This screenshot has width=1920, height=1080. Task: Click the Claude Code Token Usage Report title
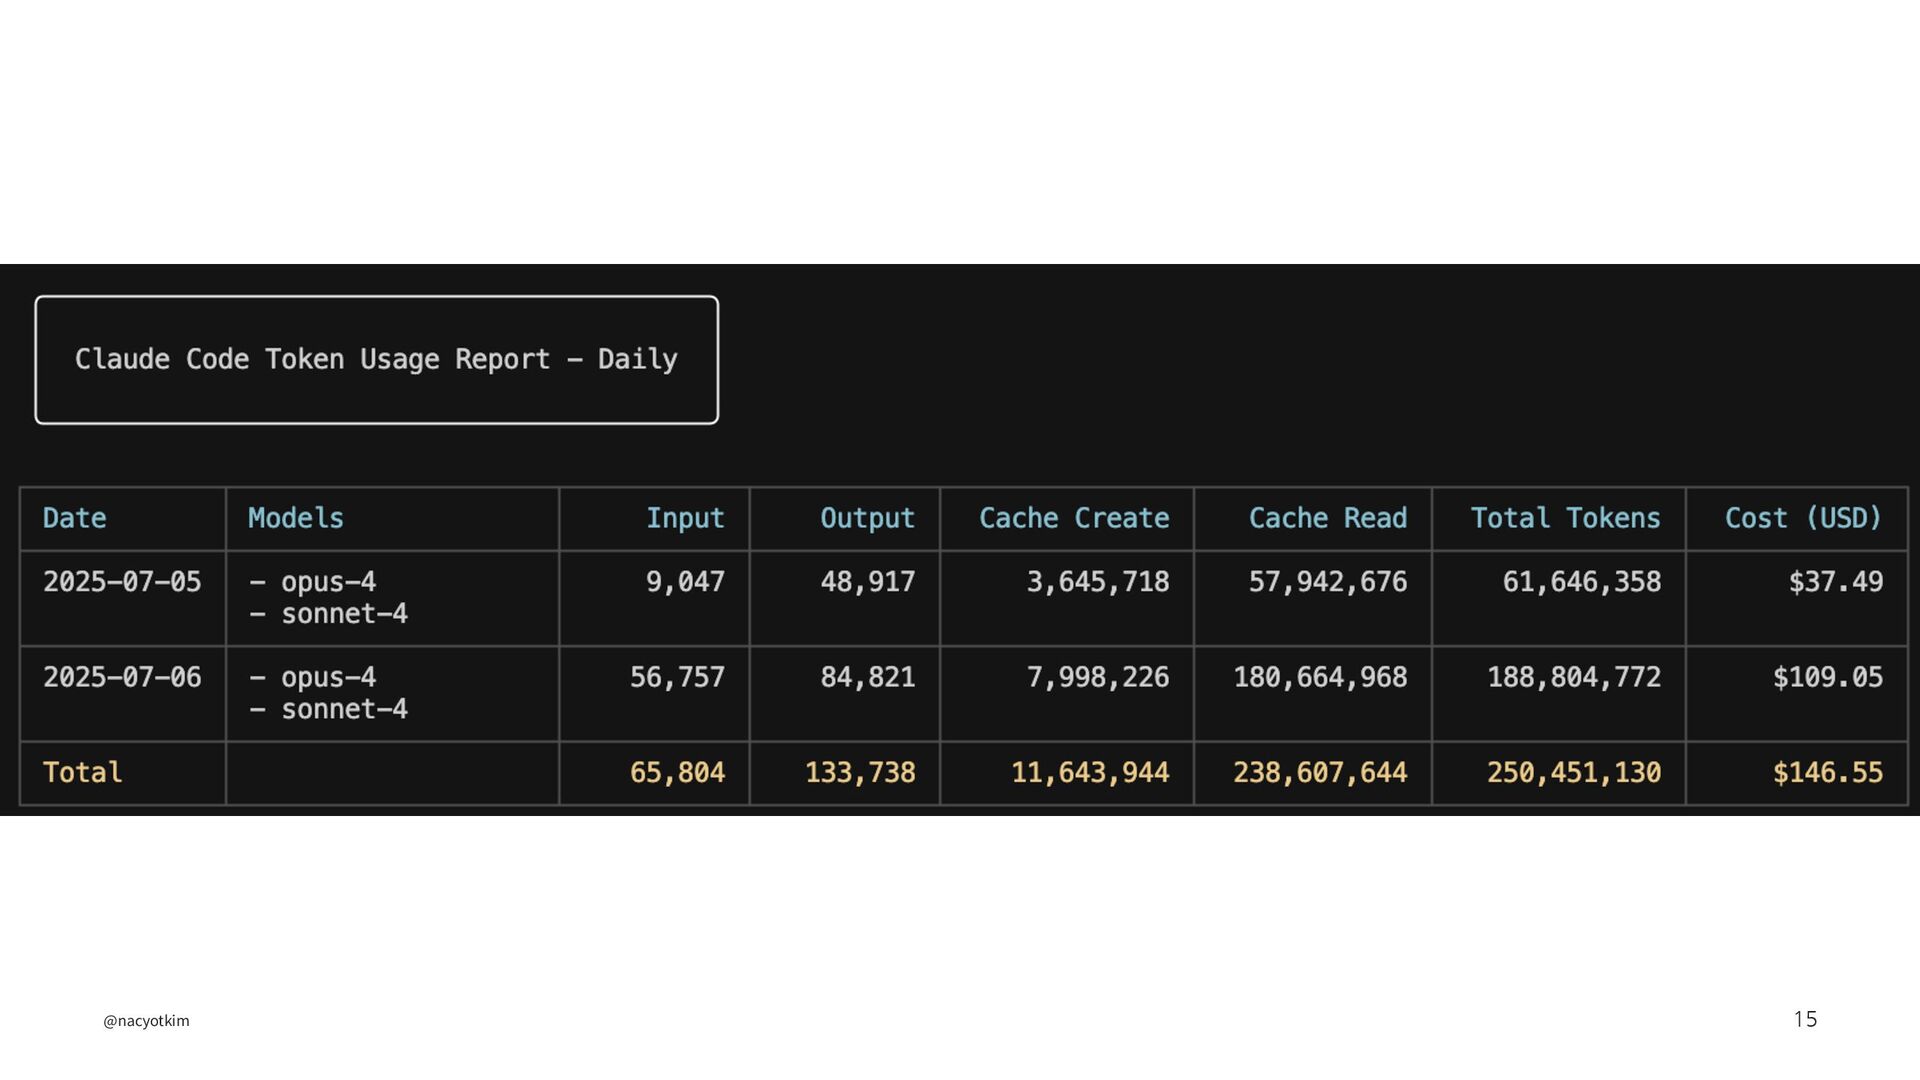point(376,360)
